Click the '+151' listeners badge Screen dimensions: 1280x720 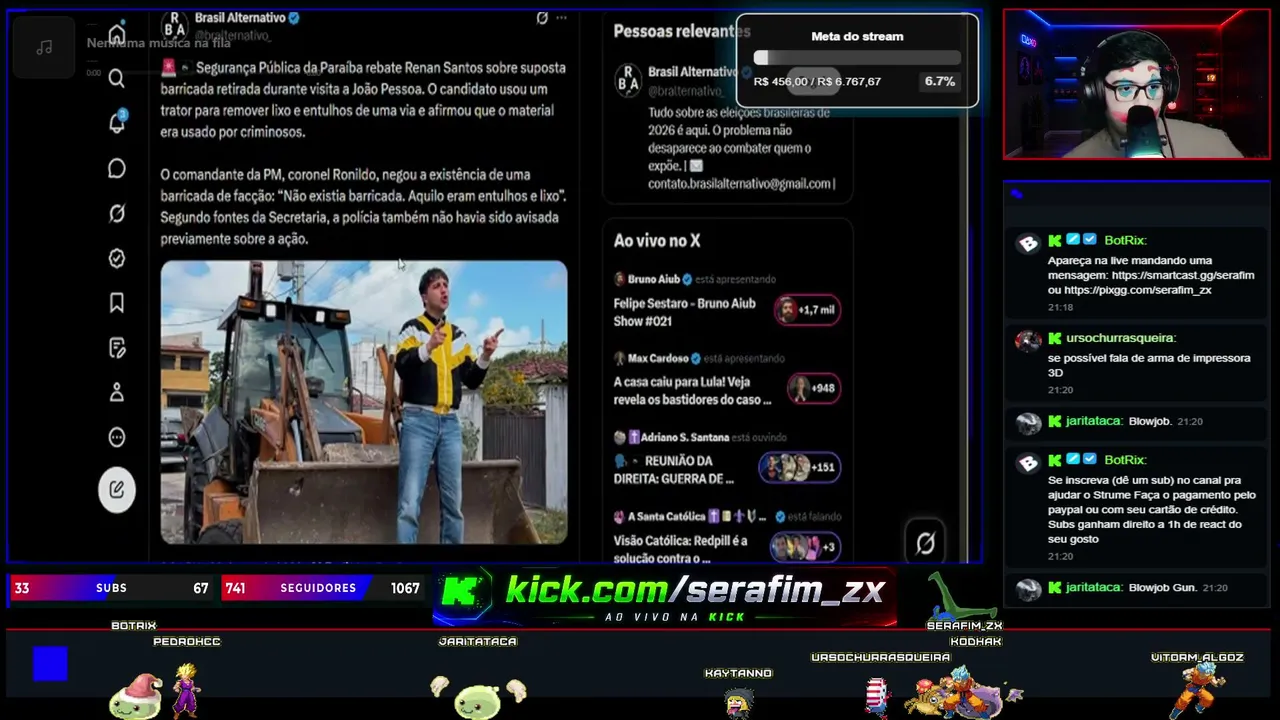799,467
